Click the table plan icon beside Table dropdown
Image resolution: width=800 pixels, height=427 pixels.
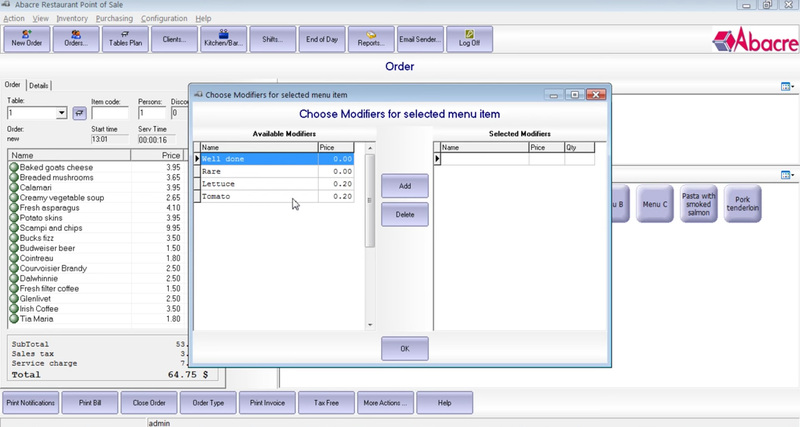[x=80, y=113]
